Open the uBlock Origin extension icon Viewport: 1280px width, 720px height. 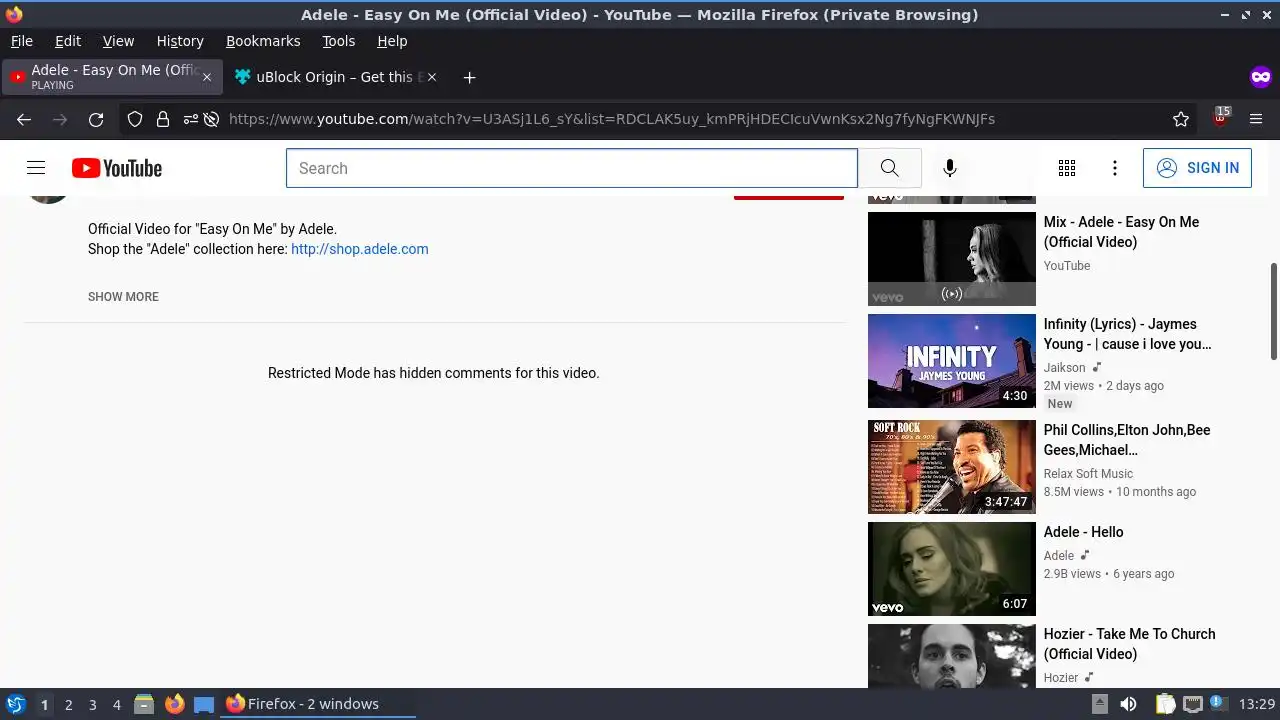click(1220, 118)
